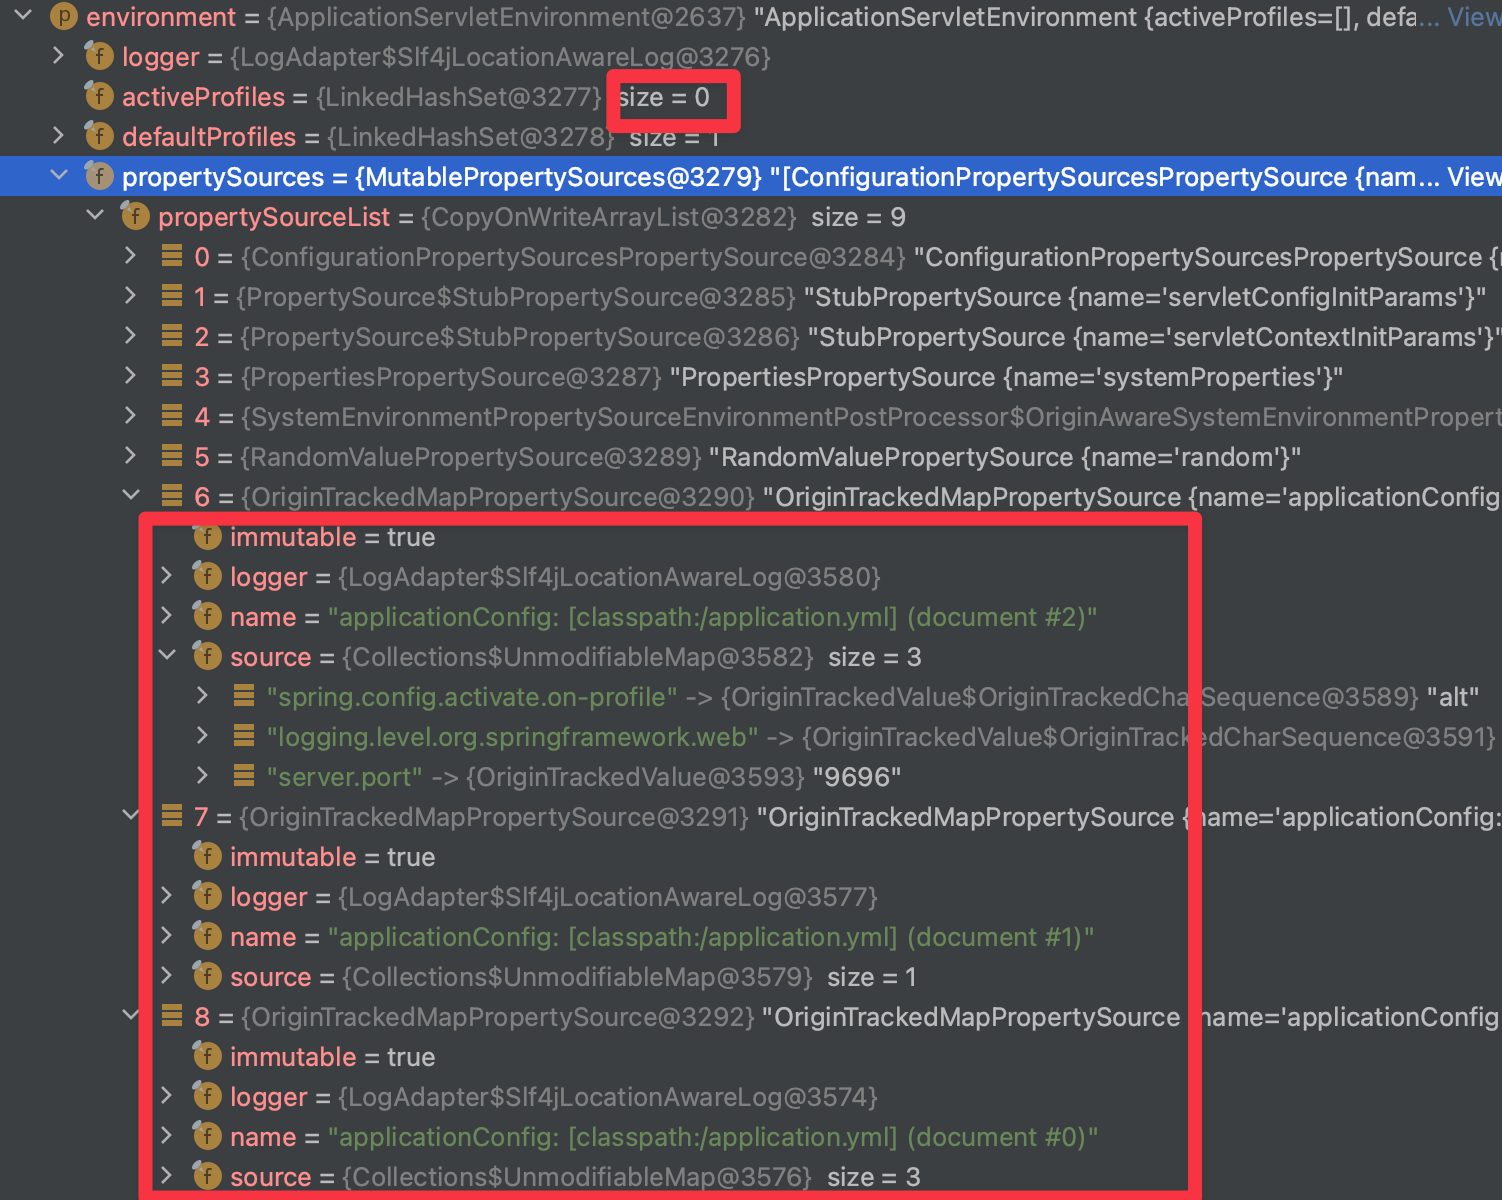
Task: Click the environment variable 'p' icon
Action: click(x=64, y=17)
